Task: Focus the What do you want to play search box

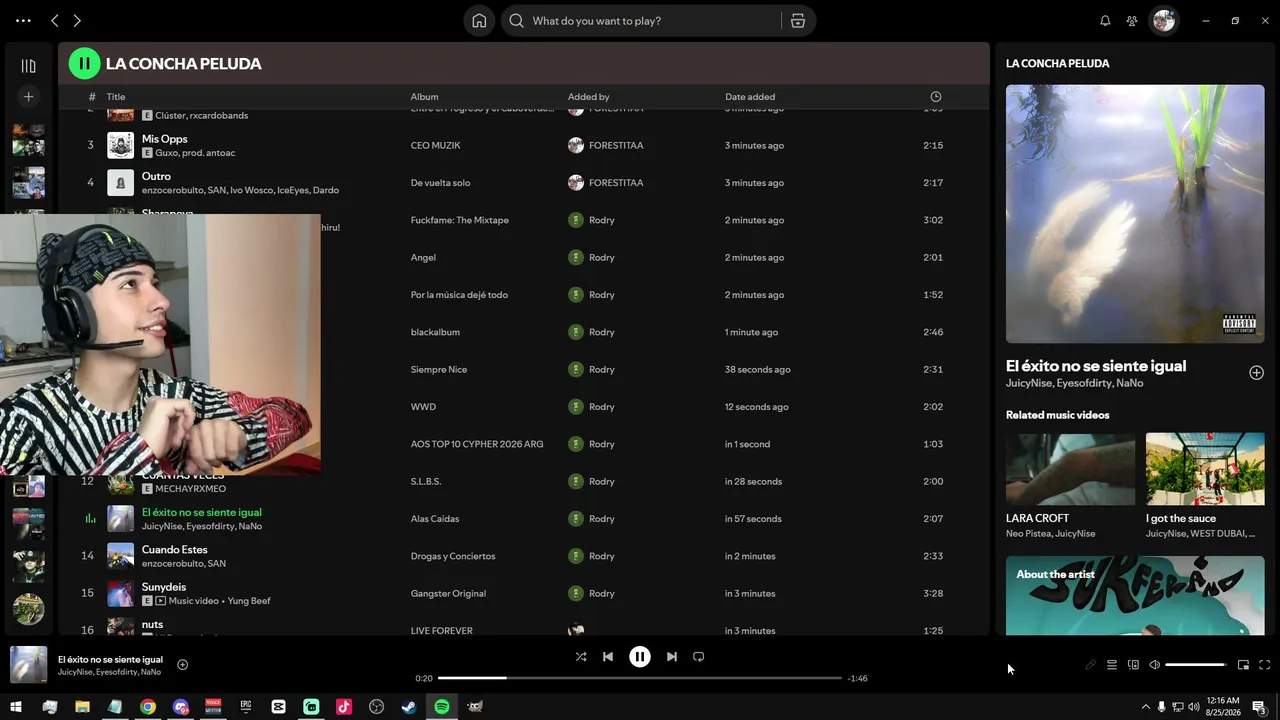Action: coord(655,21)
